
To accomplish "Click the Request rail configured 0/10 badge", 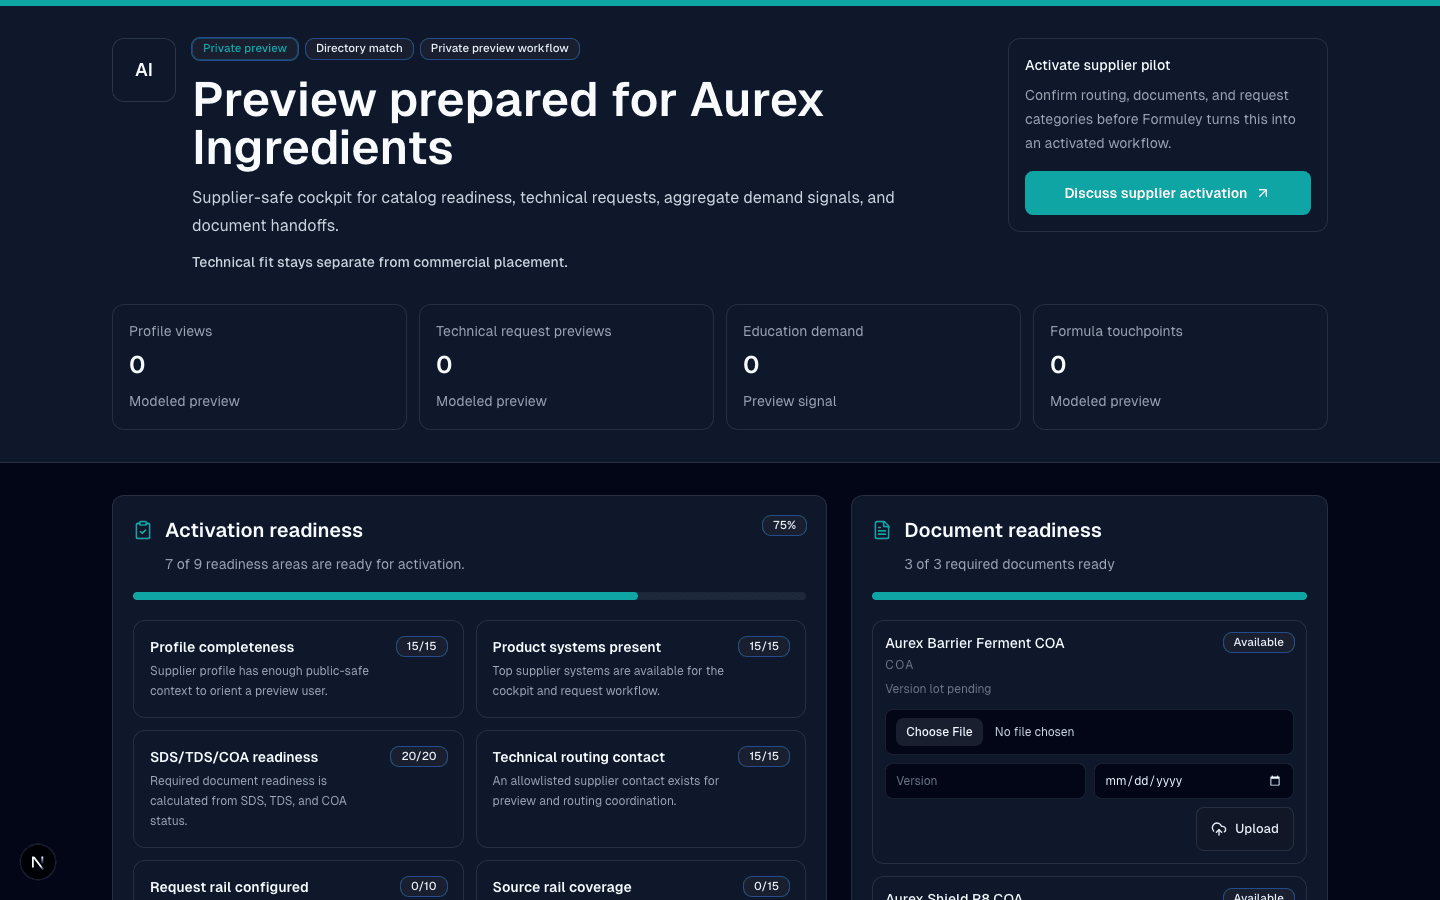I will [x=424, y=887].
